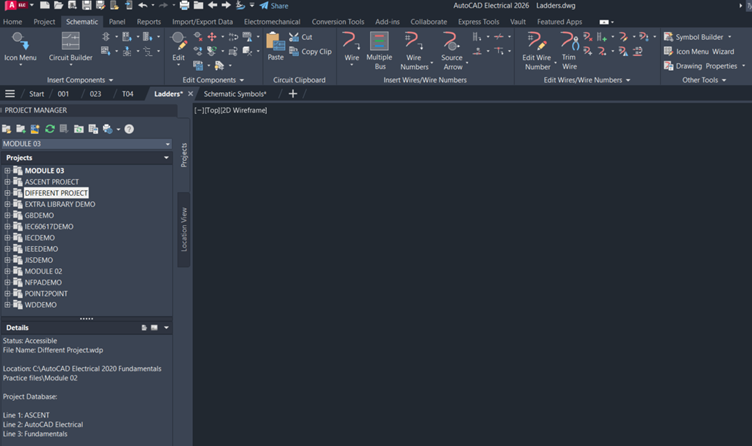Open the Location View side tab
This screenshot has height=446, width=752.
point(184,229)
